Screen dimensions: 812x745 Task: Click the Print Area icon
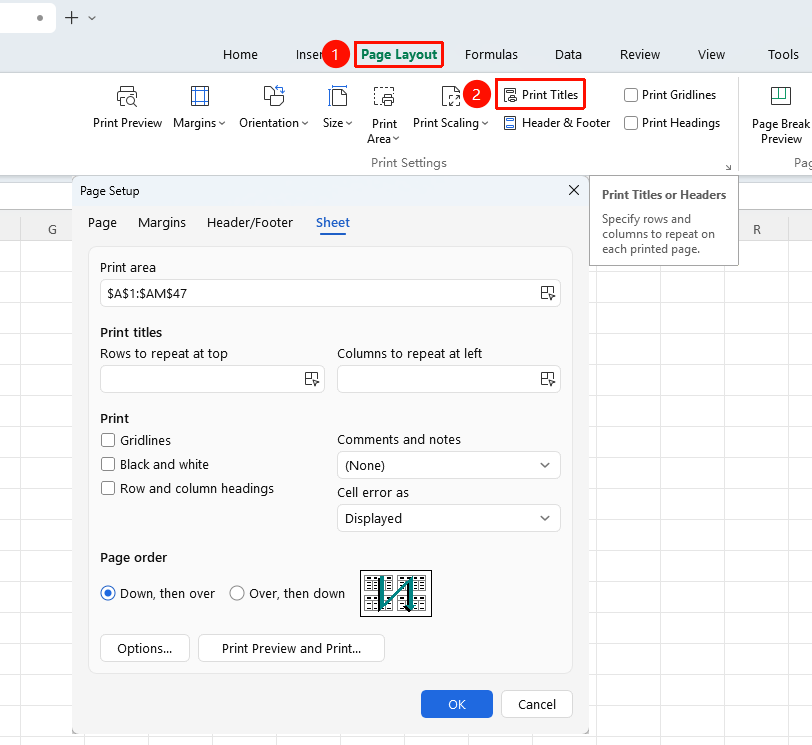(384, 96)
